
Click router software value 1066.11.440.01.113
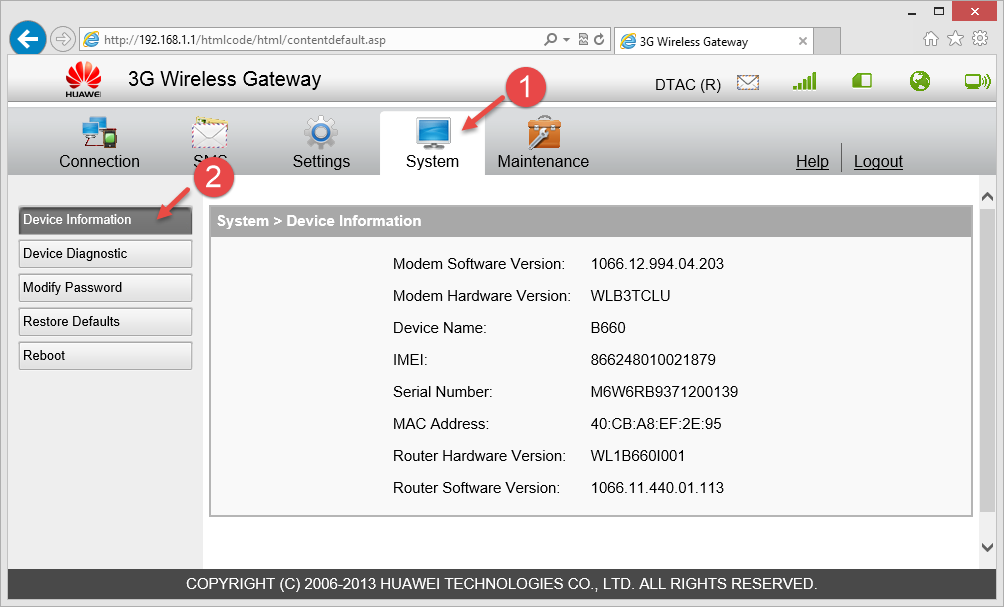pos(657,488)
